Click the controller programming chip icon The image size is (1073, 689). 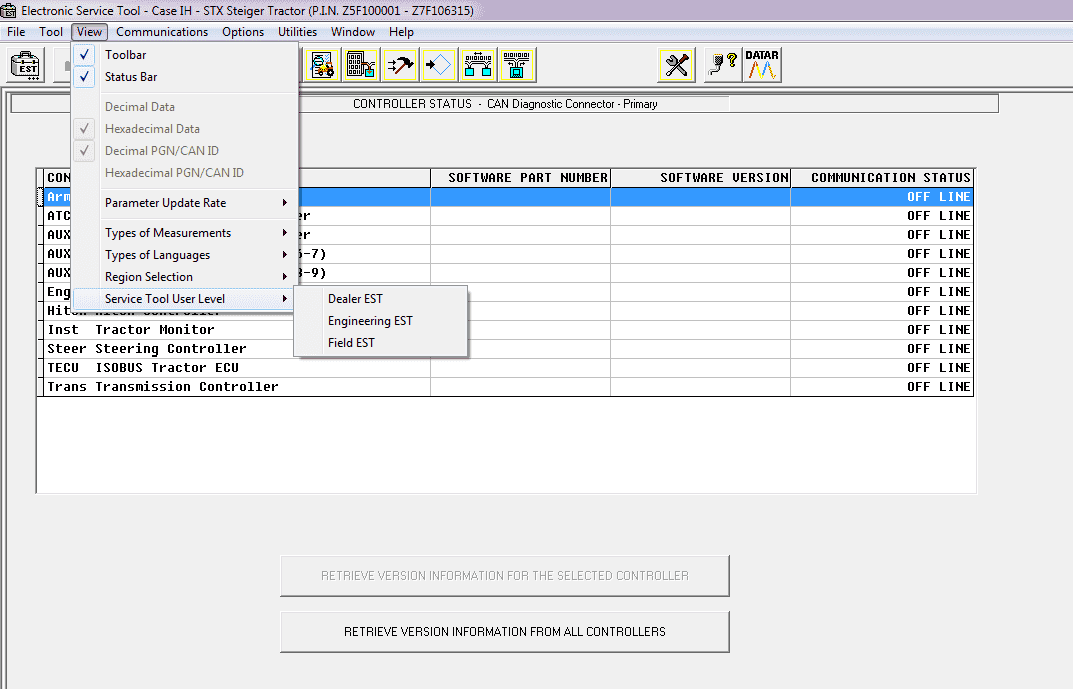(x=361, y=65)
